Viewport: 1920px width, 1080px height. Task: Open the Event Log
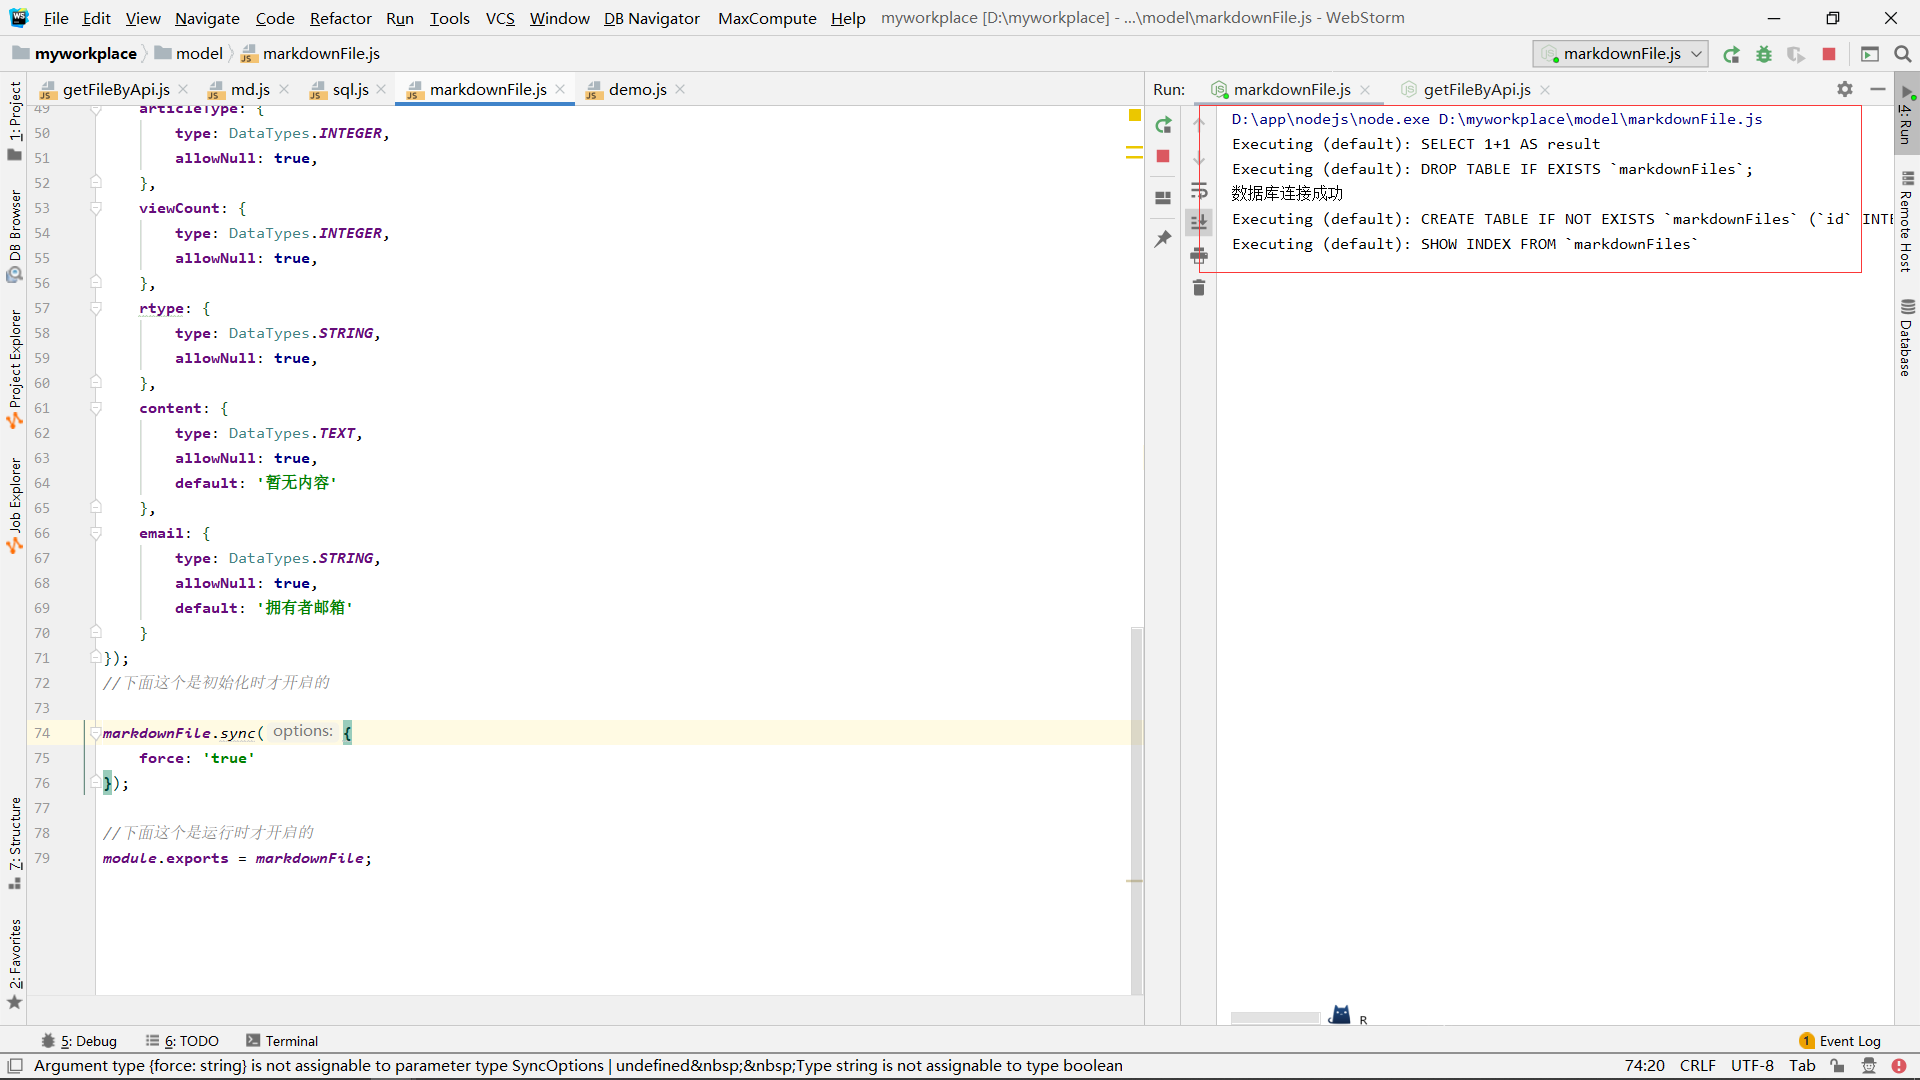pyautogui.click(x=1840, y=1041)
